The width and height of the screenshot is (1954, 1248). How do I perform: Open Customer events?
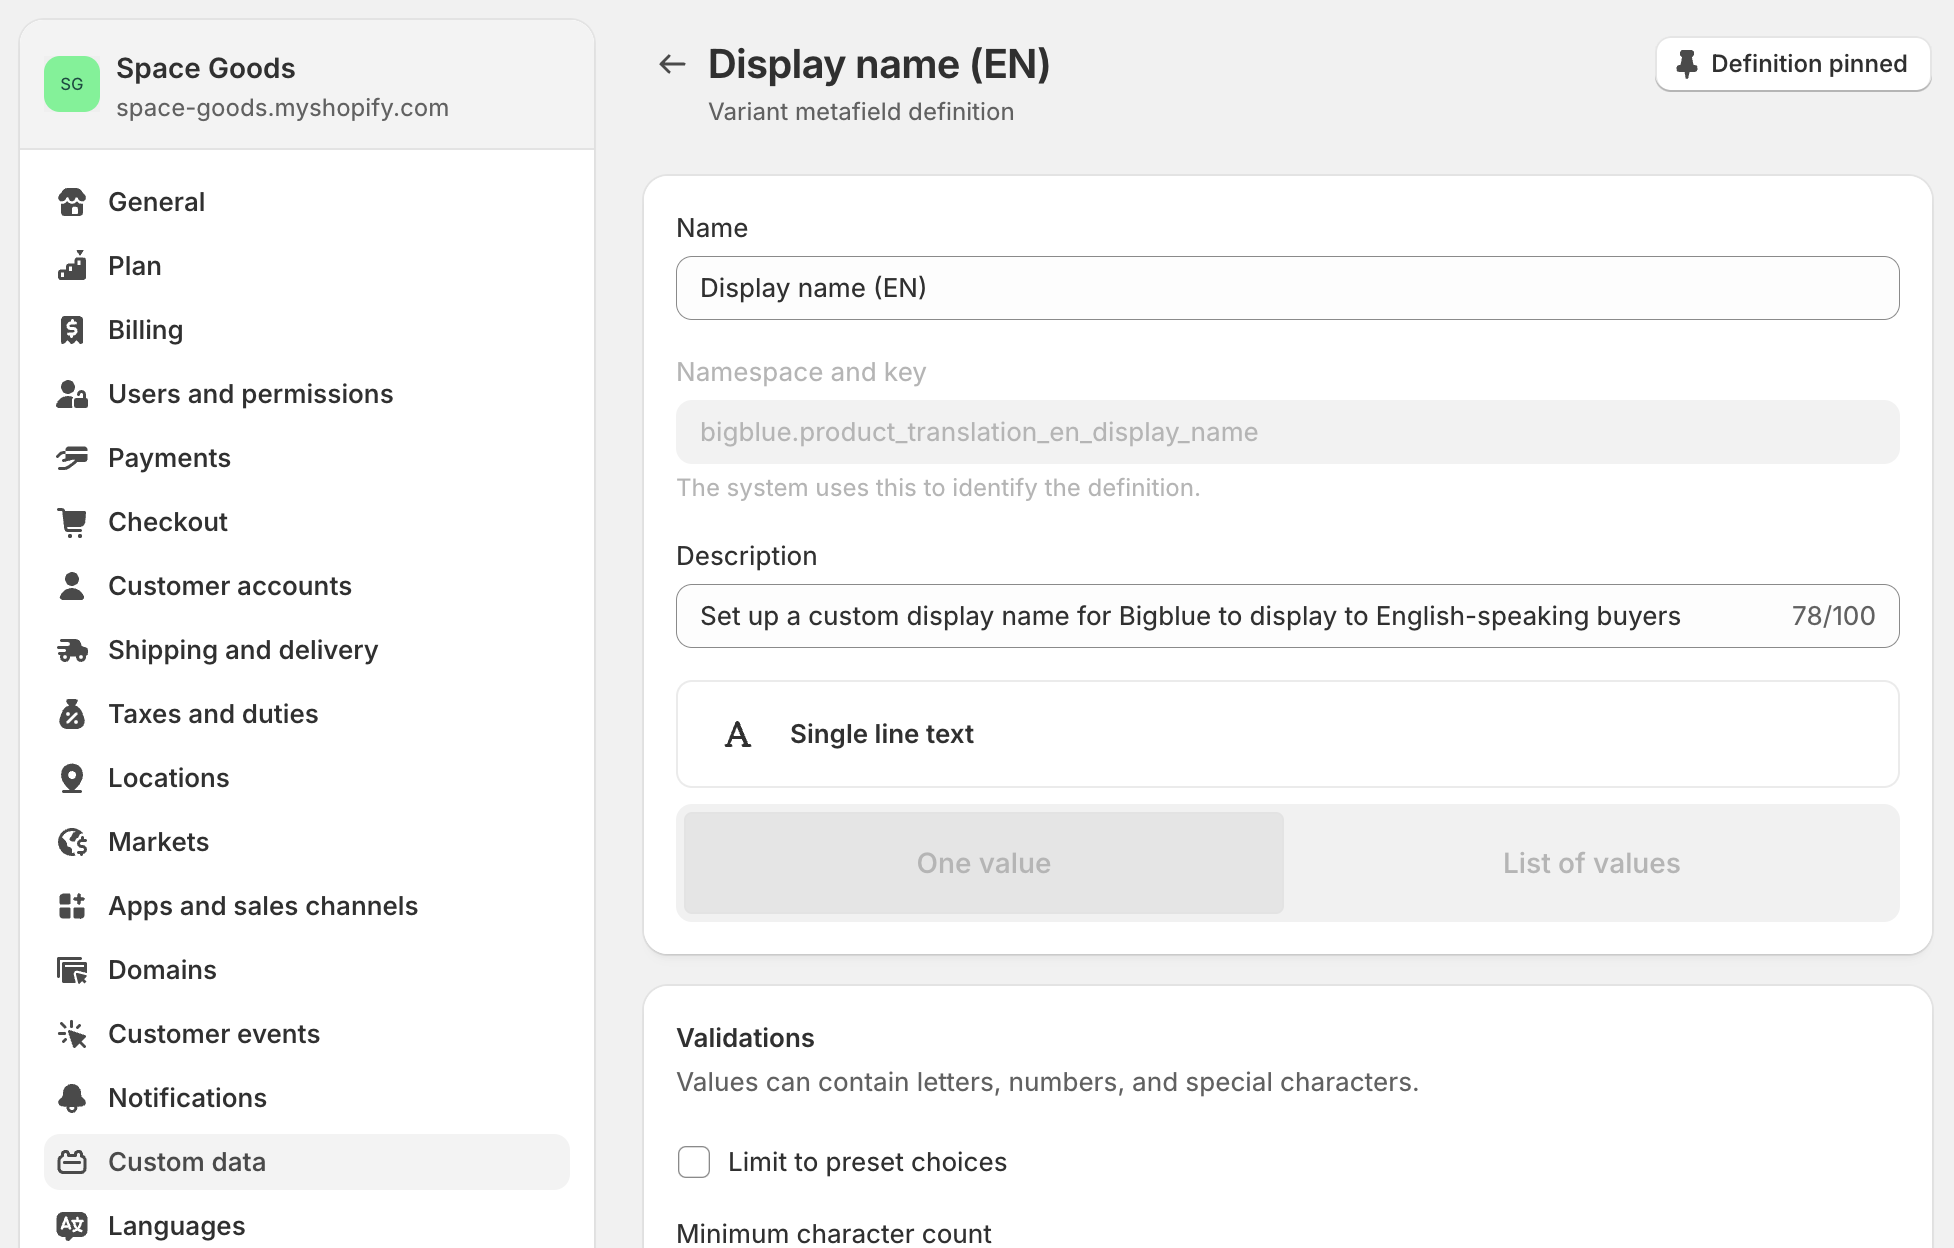click(307, 1034)
